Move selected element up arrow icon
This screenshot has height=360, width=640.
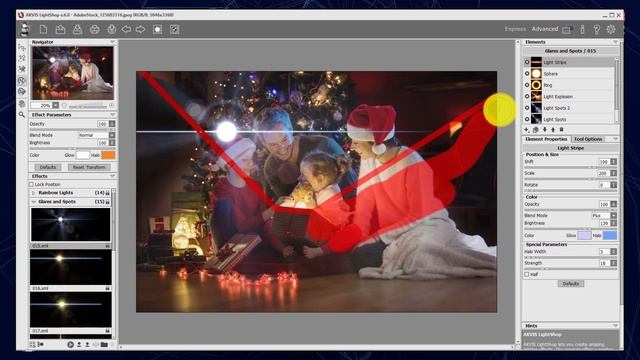pyautogui.click(x=553, y=130)
